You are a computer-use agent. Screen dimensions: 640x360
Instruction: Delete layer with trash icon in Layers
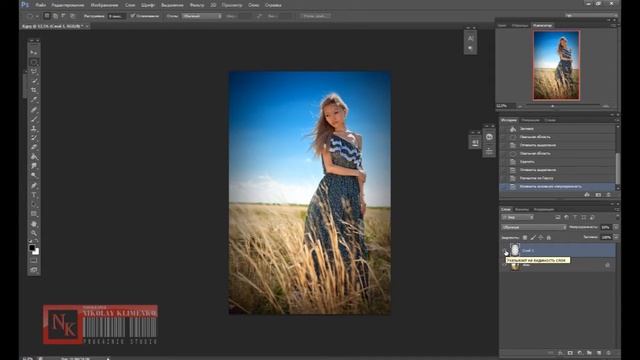coord(609,353)
